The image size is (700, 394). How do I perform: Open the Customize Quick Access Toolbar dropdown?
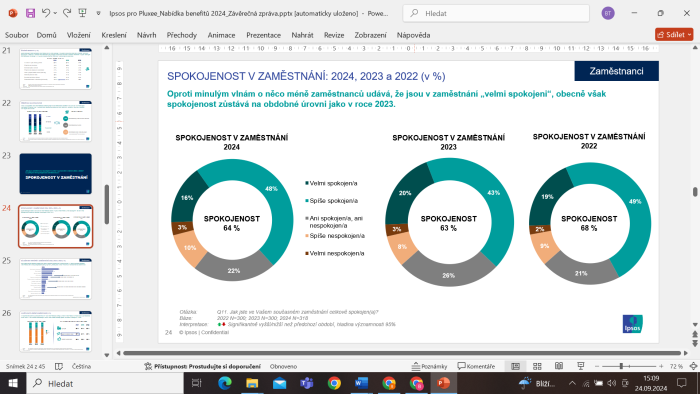98,14
